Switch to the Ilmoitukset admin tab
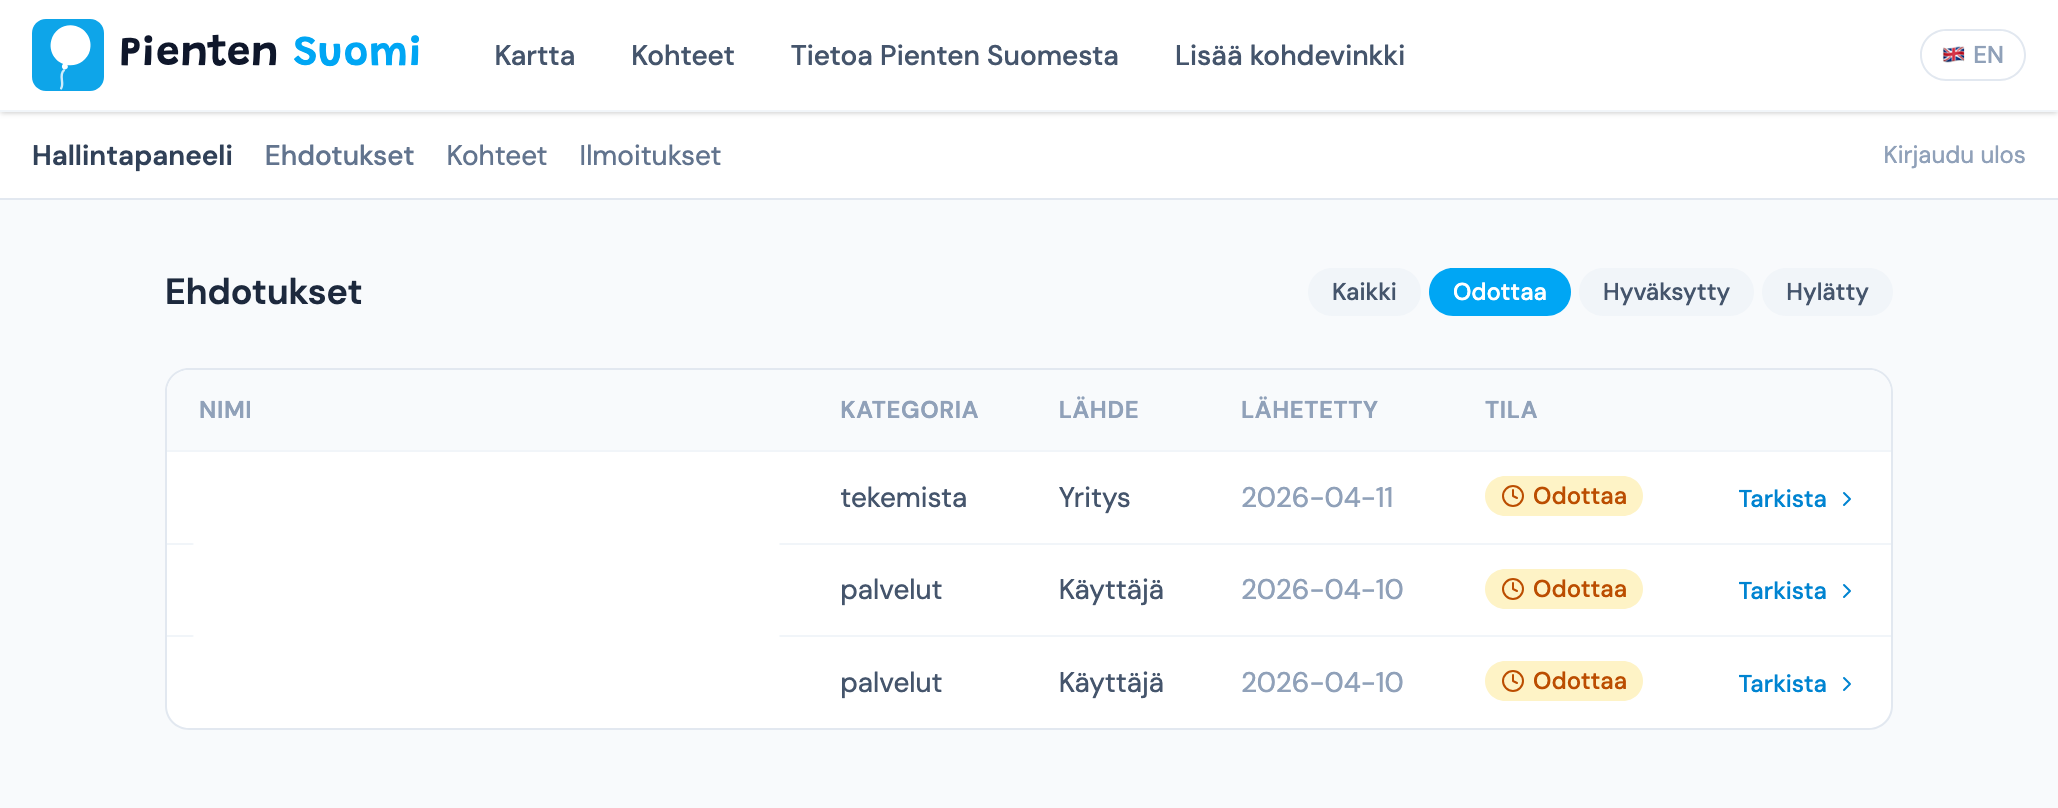Image resolution: width=2058 pixels, height=808 pixels. click(649, 155)
